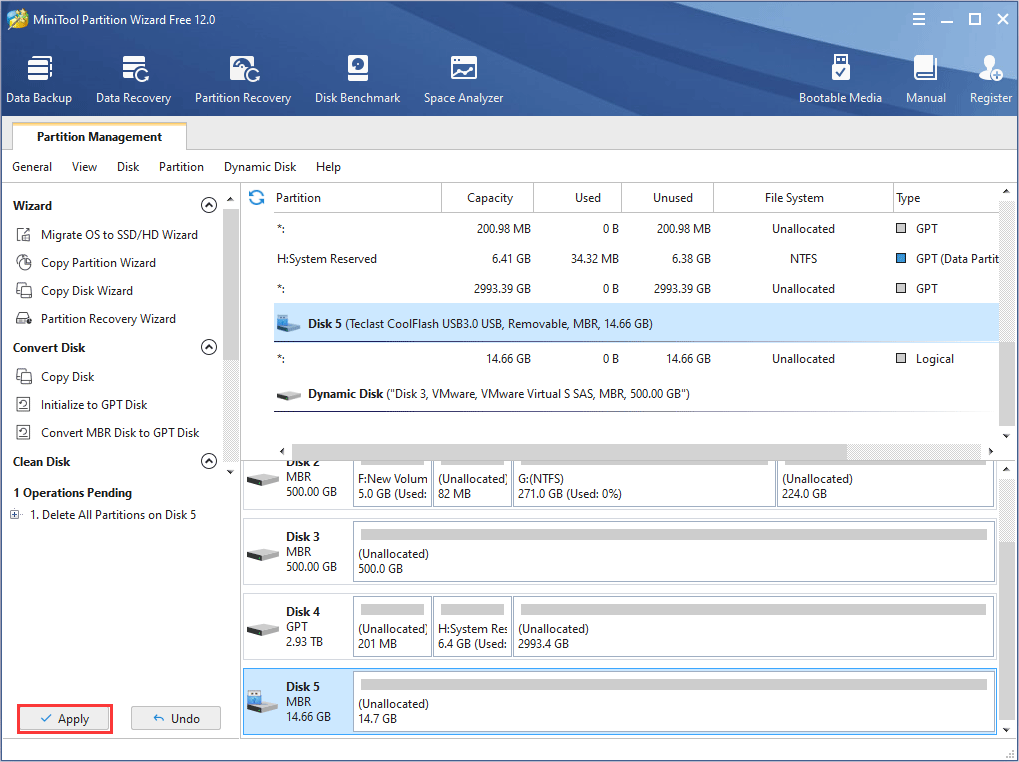
Task: Sort by the Unused column header
Action: pyautogui.click(x=667, y=197)
